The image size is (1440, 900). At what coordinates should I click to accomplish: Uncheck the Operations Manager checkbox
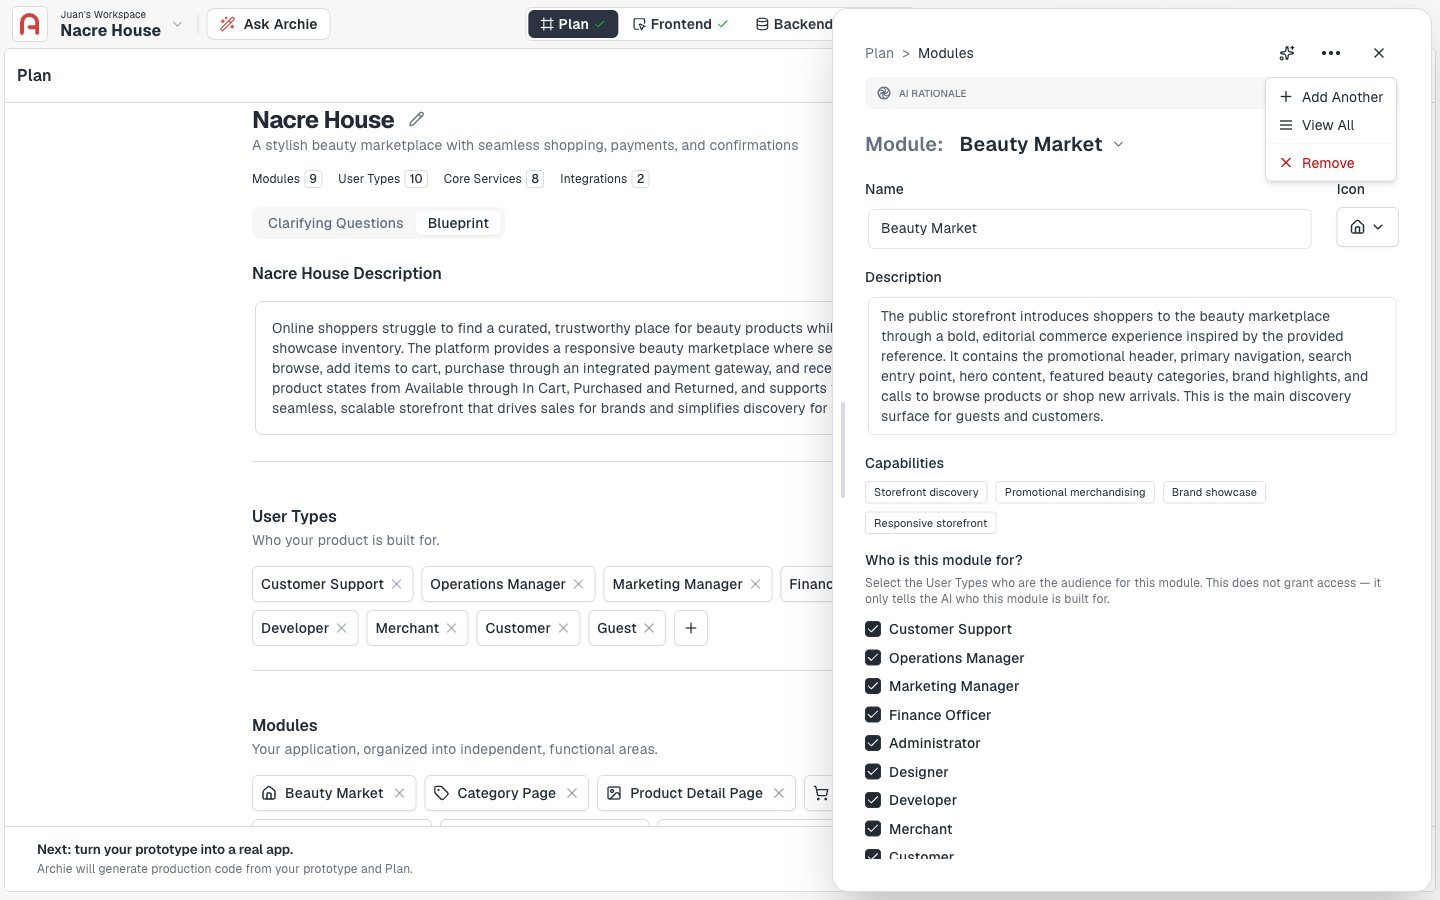pyautogui.click(x=873, y=658)
